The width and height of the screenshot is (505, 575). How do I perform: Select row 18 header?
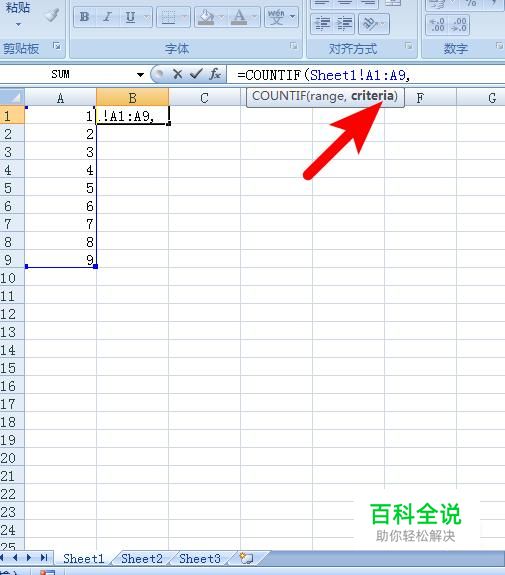pyautogui.click(x=12, y=422)
